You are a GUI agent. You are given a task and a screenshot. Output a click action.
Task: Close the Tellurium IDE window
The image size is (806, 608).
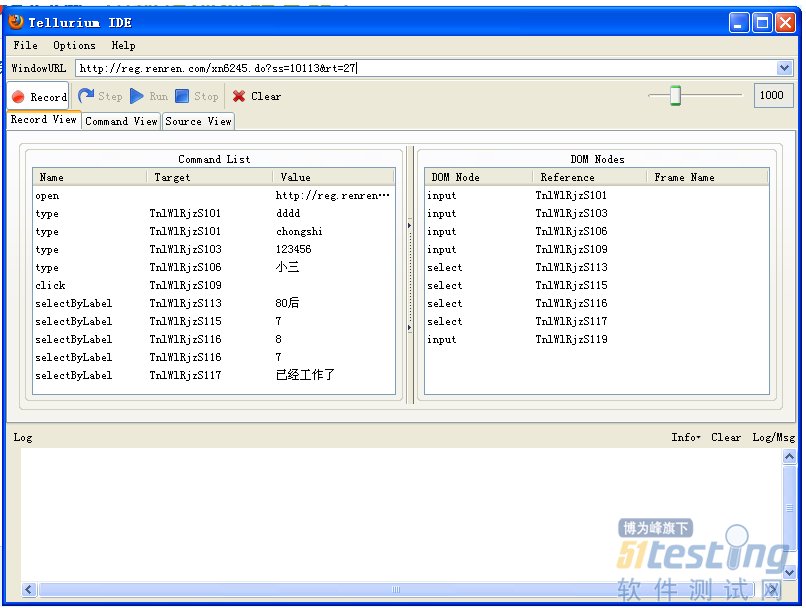coord(785,23)
